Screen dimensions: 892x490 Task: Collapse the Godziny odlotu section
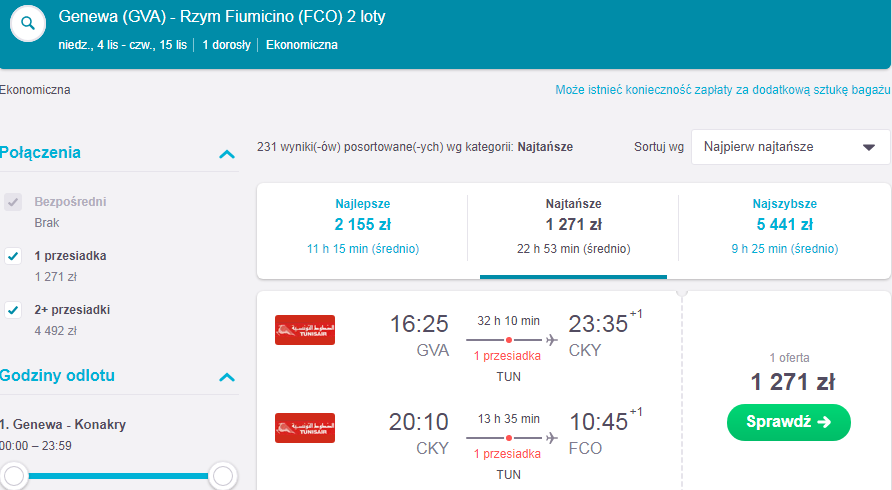pyautogui.click(x=227, y=377)
